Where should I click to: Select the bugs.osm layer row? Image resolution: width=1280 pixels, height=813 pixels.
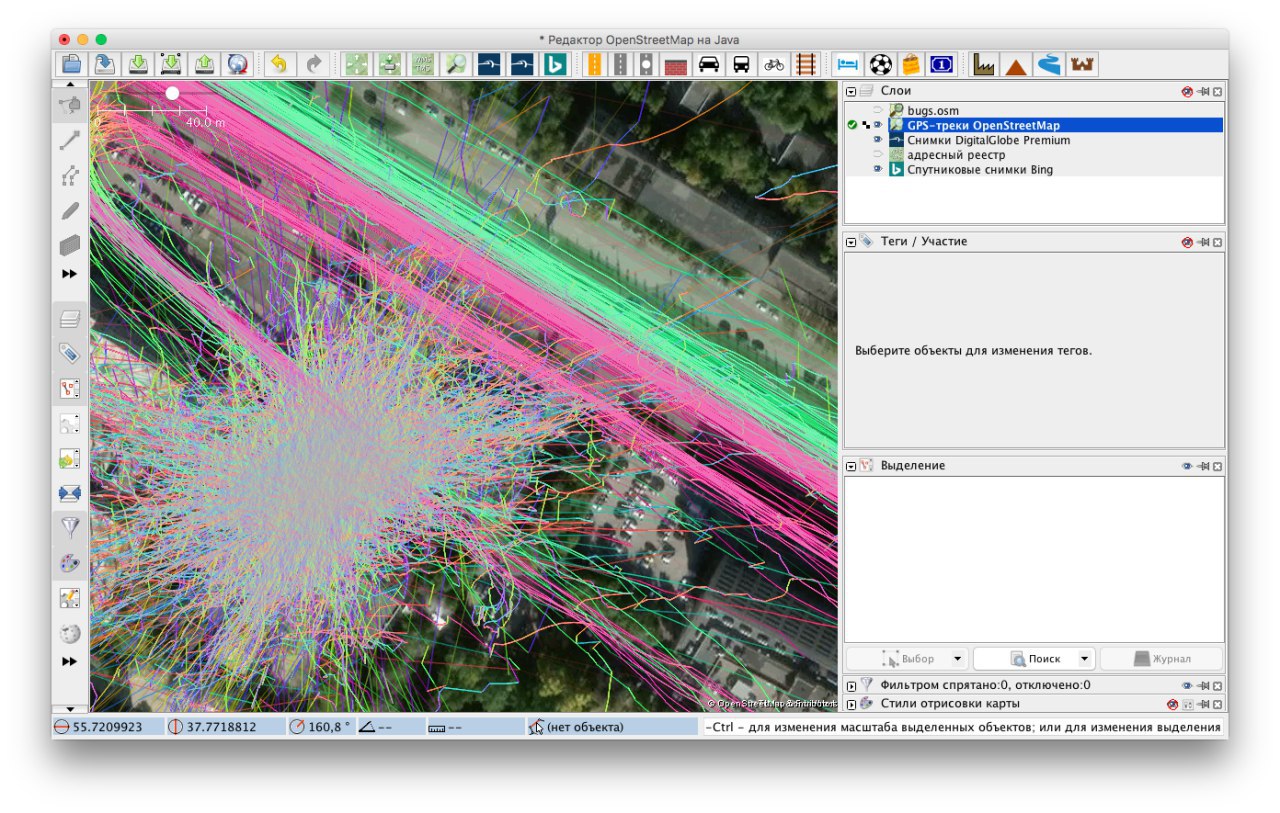click(x=1034, y=110)
